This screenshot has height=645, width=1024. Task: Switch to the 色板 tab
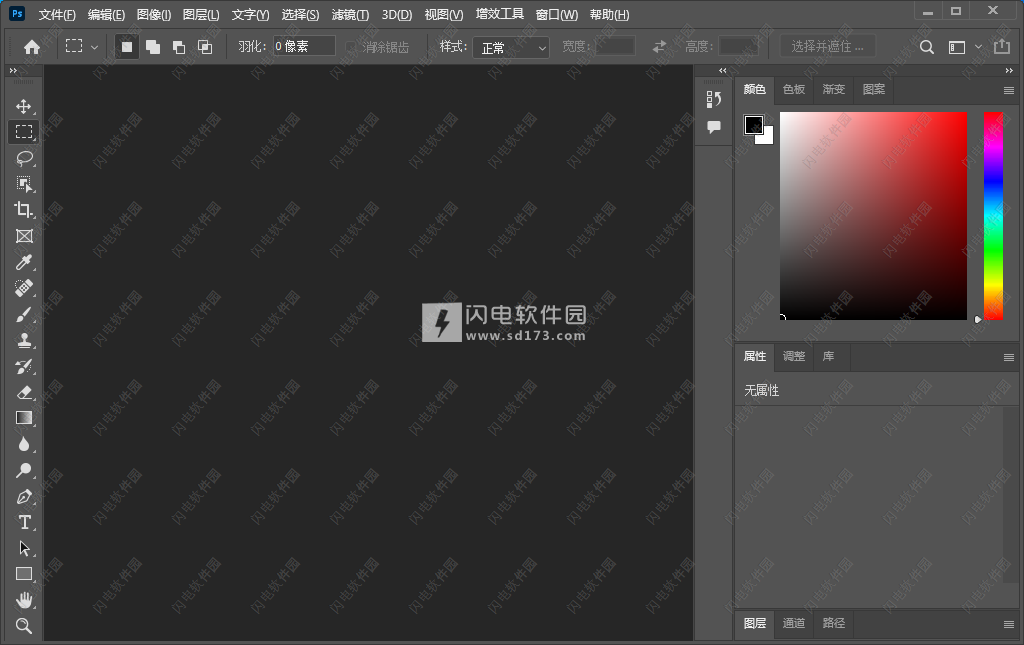click(793, 89)
